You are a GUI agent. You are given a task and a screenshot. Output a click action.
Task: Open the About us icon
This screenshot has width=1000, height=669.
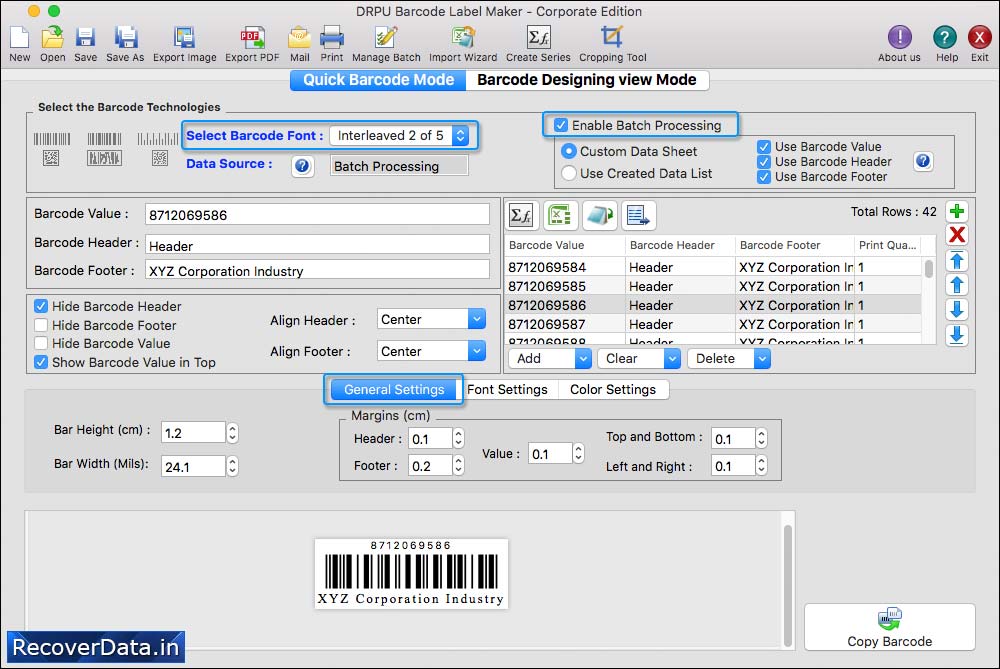tap(899, 38)
